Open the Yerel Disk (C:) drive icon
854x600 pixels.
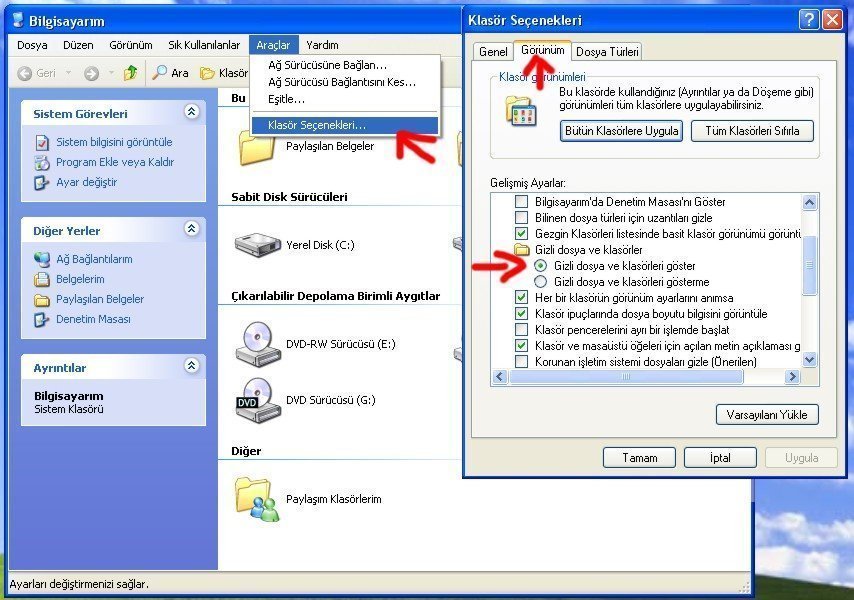click(x=257, y=244)
